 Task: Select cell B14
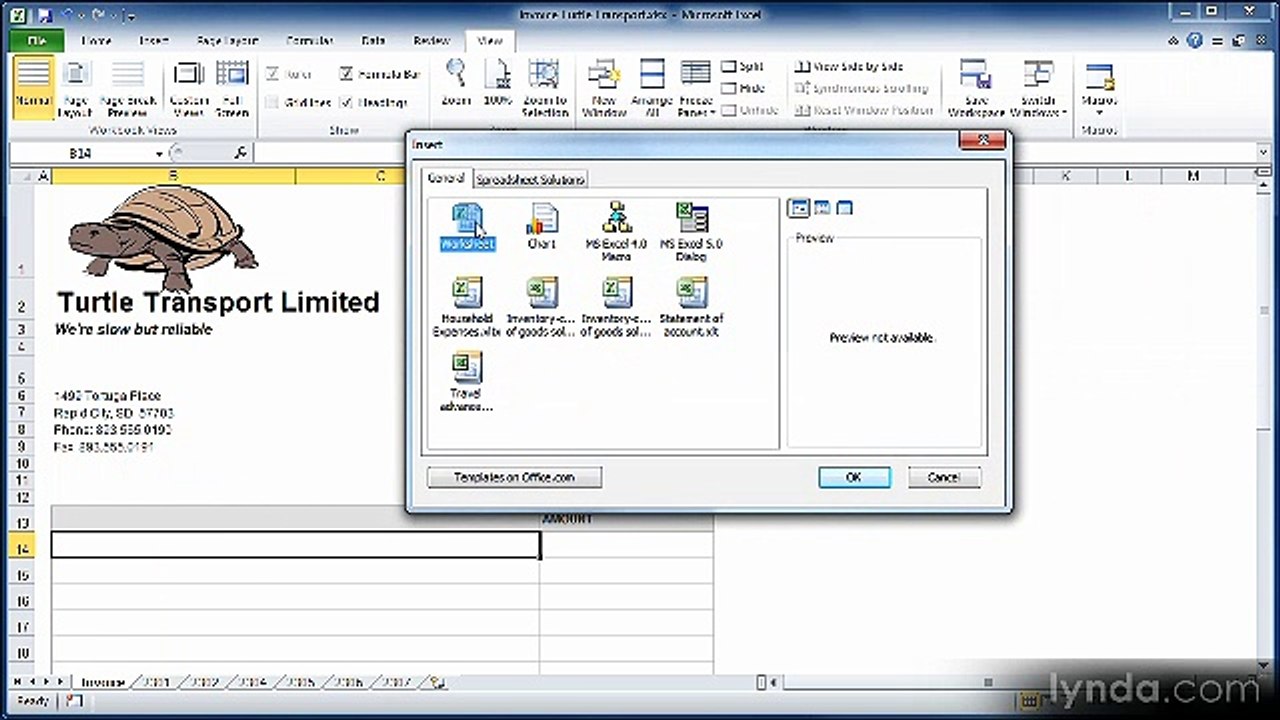coord(296,544)
